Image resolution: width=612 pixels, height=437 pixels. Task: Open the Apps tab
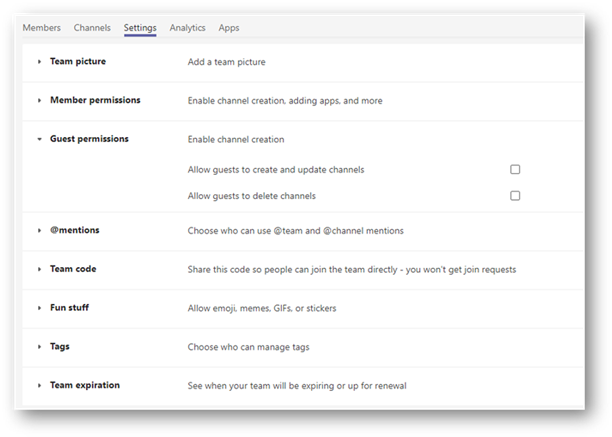pos(229,28)
